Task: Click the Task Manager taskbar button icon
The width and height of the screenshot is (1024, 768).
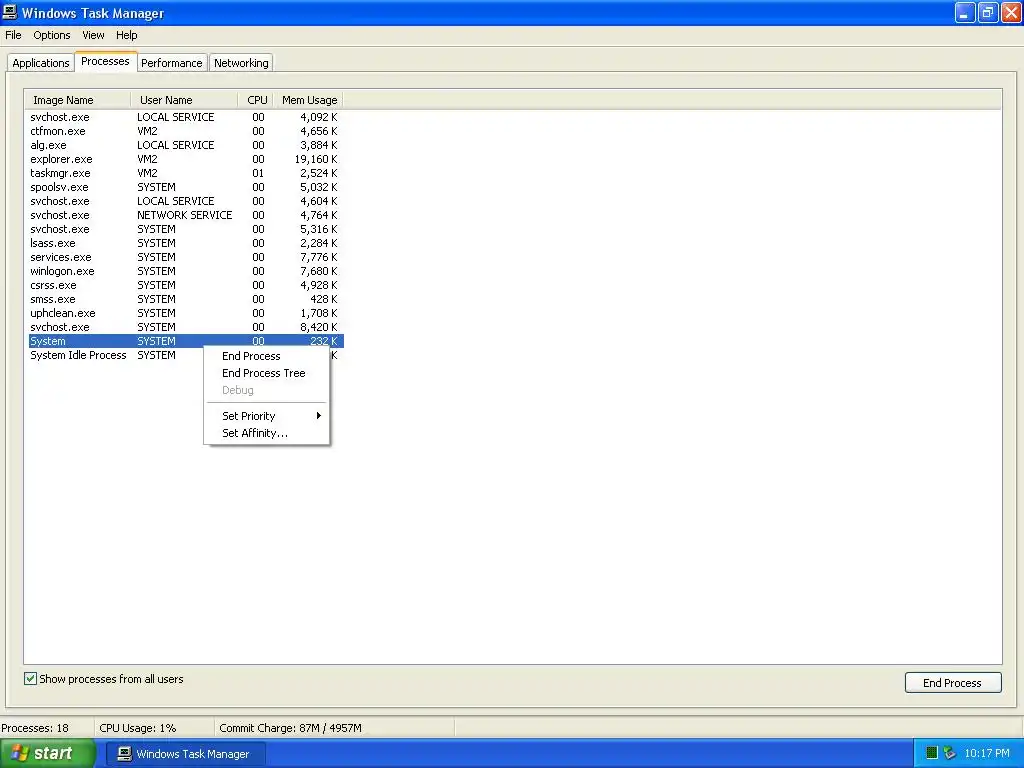Action: (124, 754)
